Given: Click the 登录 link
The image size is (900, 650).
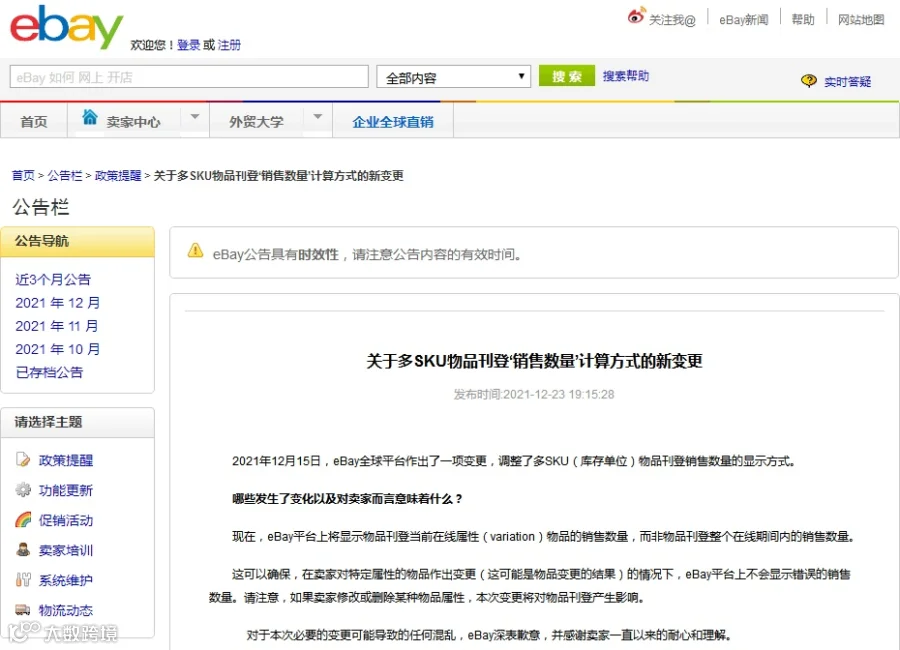Looking at the screenshot, I should click(188, 45).
